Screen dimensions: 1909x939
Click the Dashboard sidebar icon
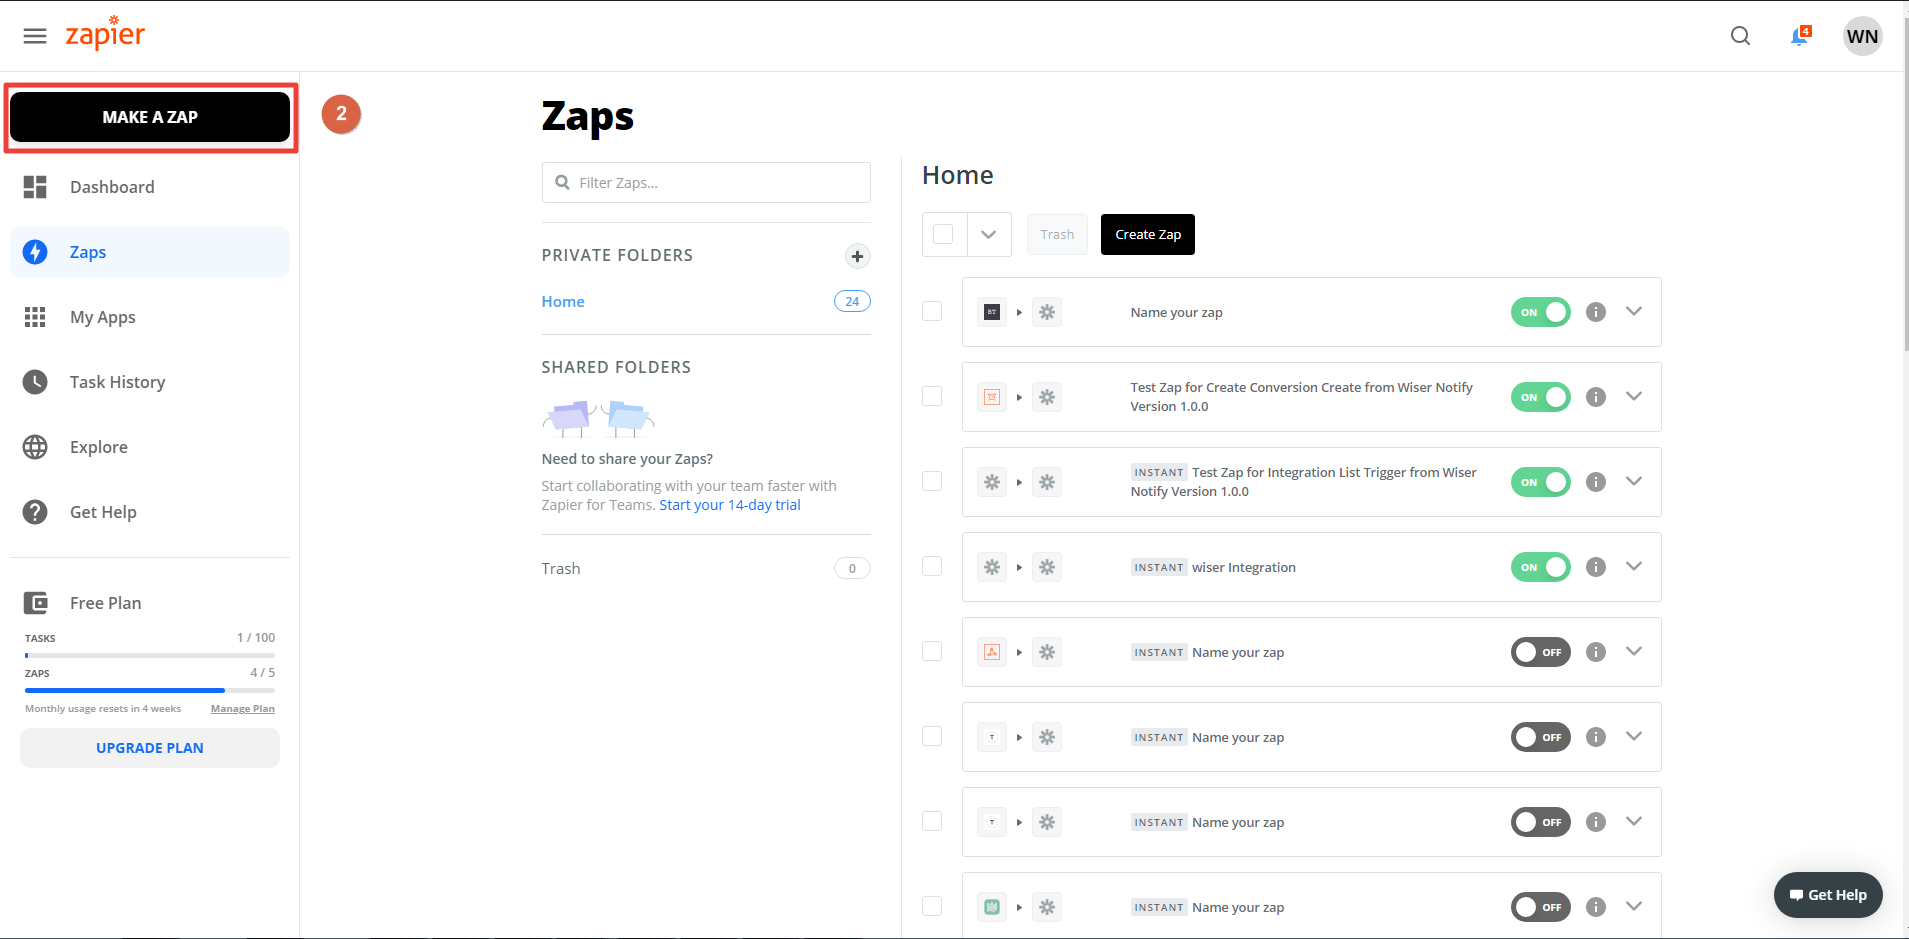[x=35, y=187]
